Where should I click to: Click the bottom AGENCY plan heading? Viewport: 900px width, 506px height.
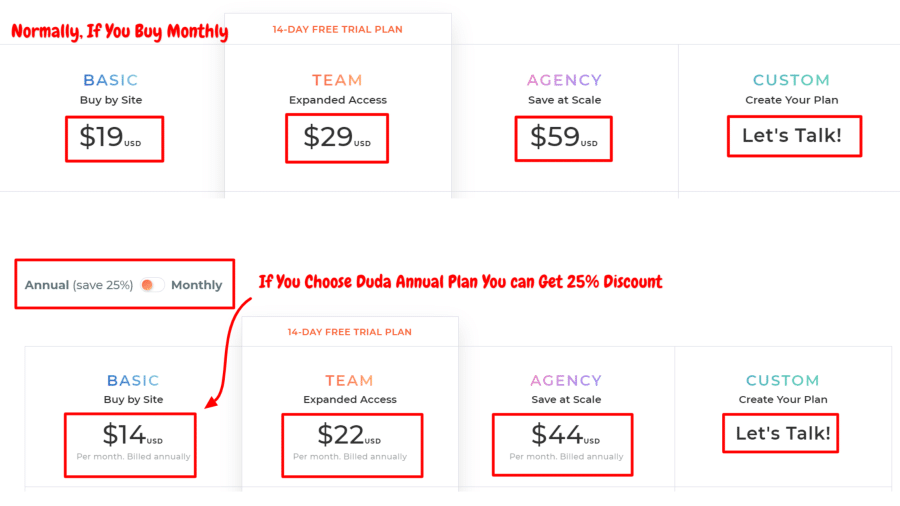(x=566, y=380)
